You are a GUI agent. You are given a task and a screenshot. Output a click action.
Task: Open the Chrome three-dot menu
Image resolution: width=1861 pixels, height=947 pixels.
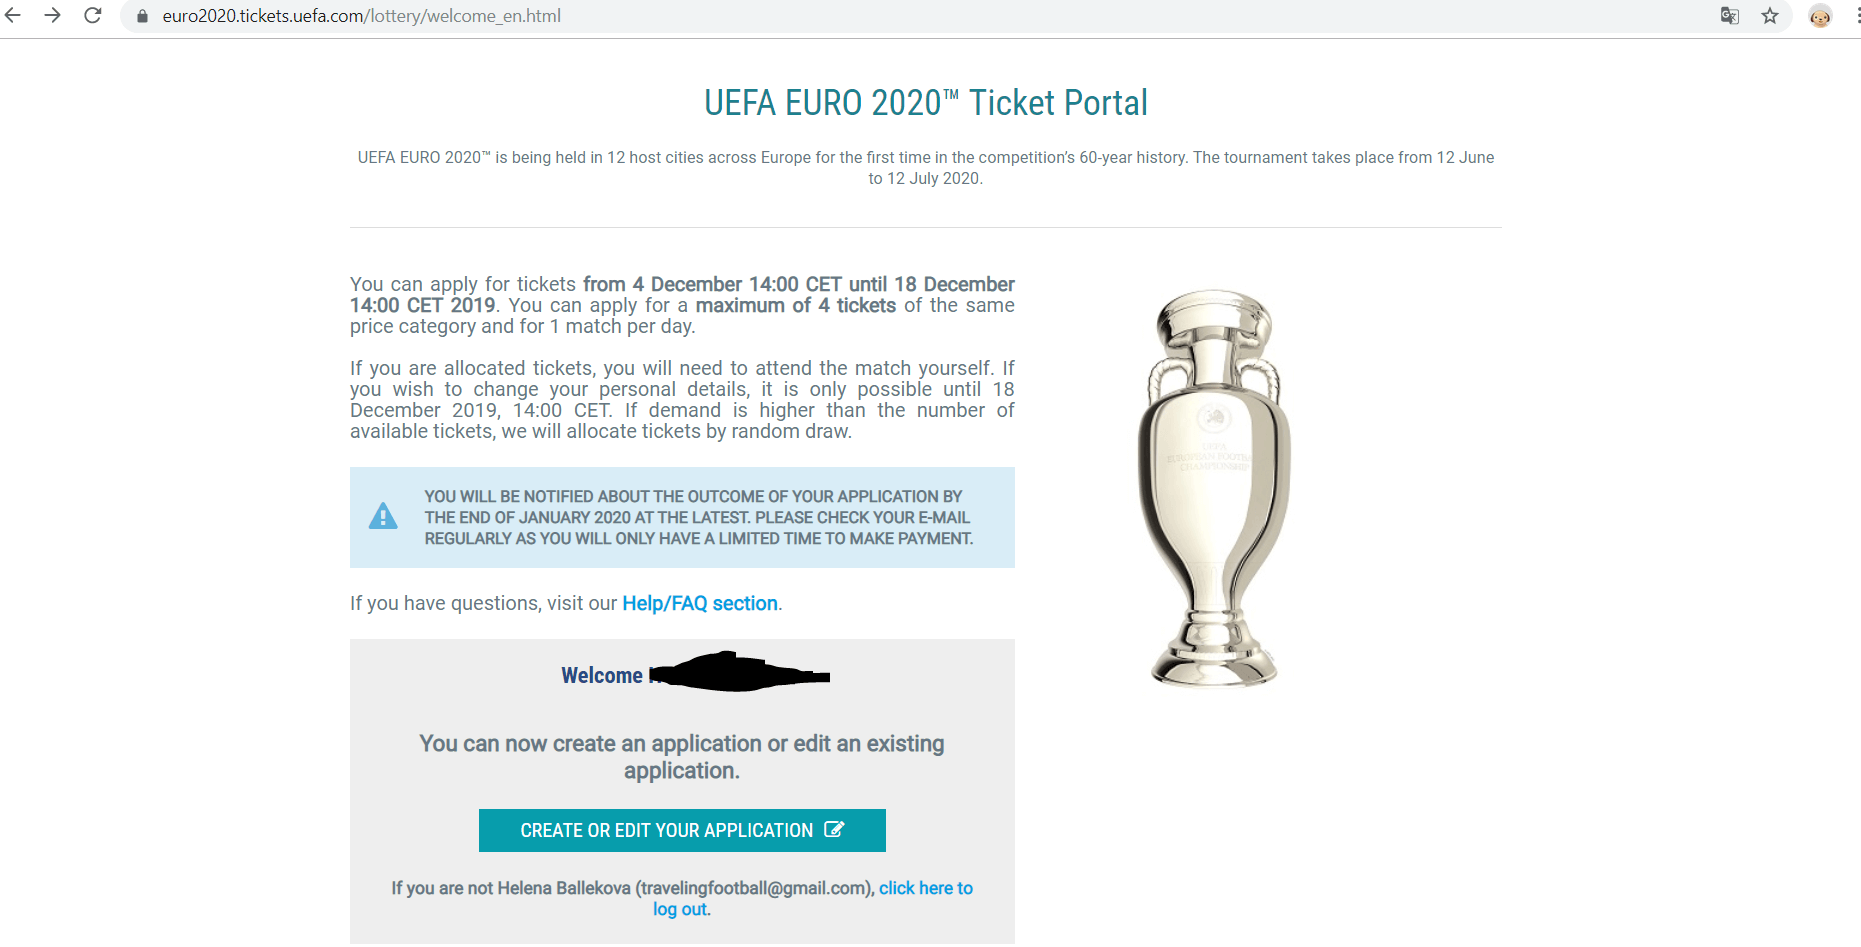(1857, 16)
